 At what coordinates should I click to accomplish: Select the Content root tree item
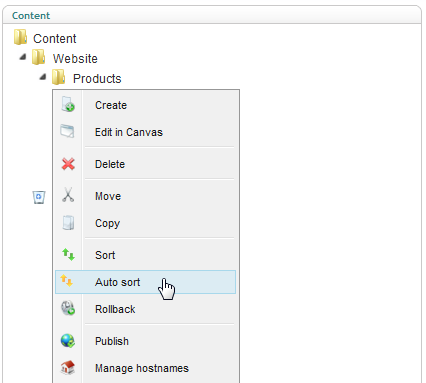tap(55, 38)
